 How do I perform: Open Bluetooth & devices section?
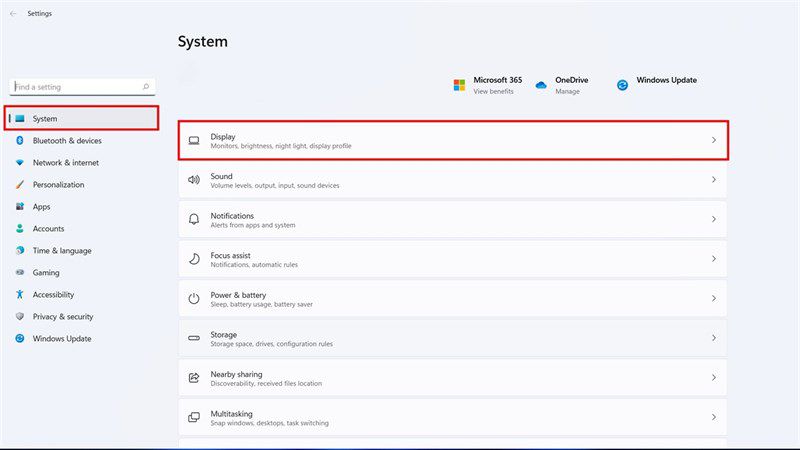[x=67, y=140]
